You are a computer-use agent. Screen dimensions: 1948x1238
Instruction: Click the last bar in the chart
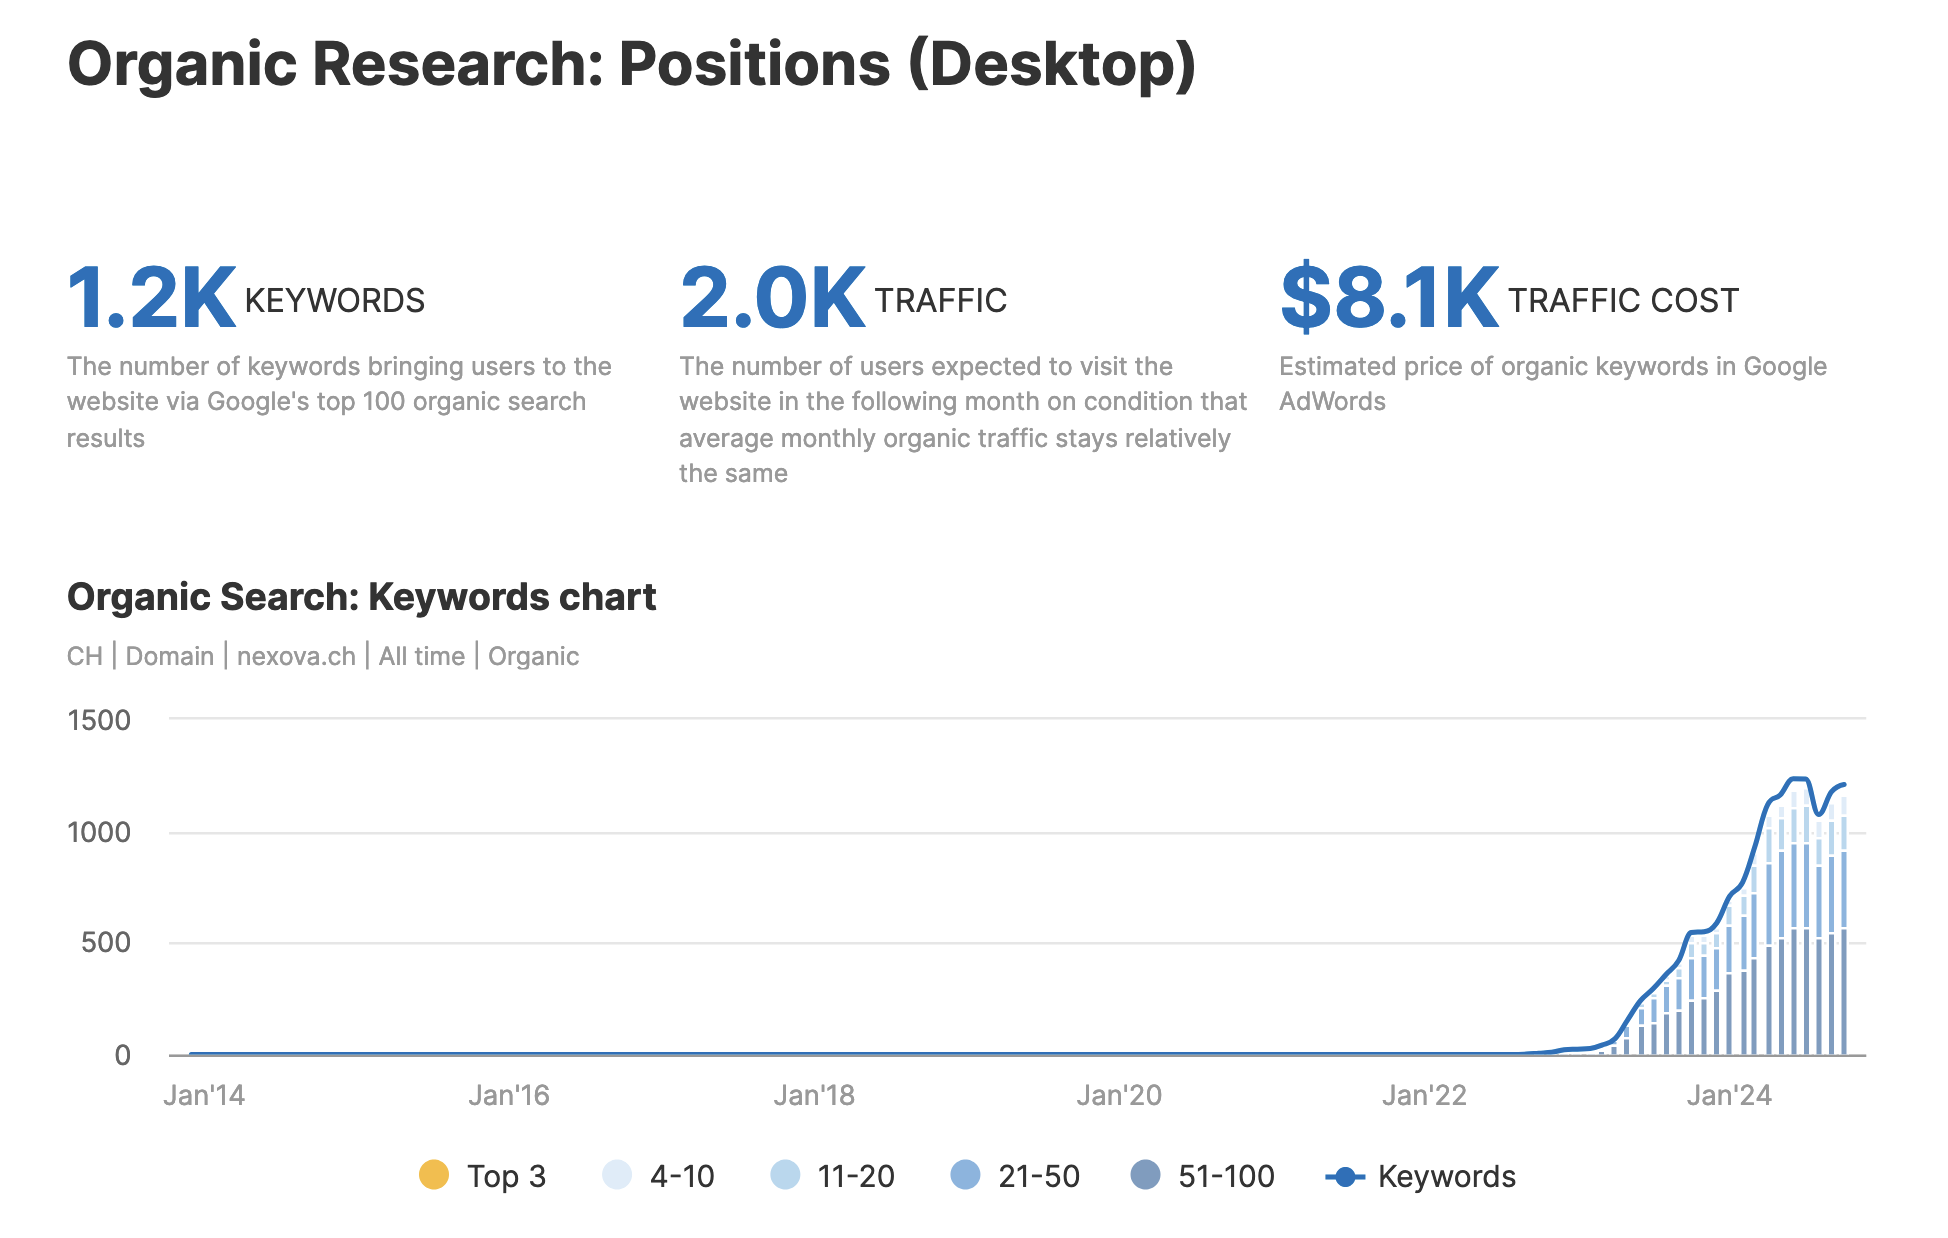(x=1843, y=925)
